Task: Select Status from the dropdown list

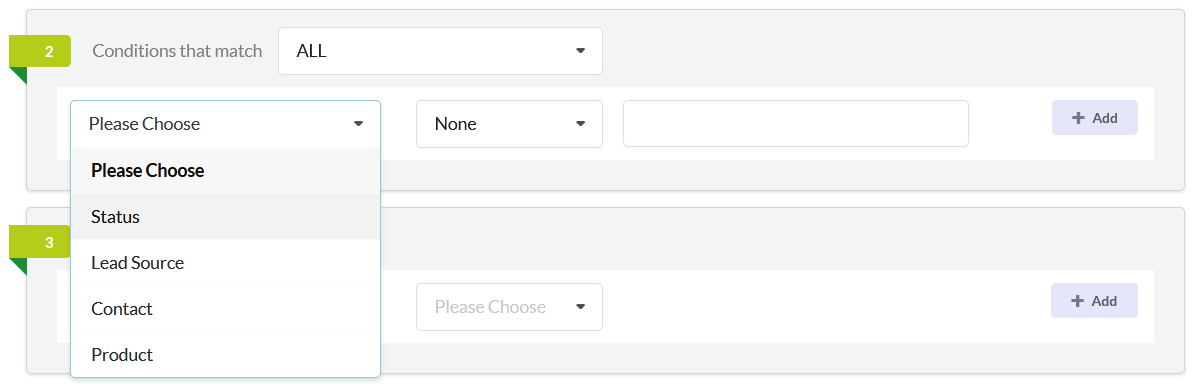Action: coord(225,216)
